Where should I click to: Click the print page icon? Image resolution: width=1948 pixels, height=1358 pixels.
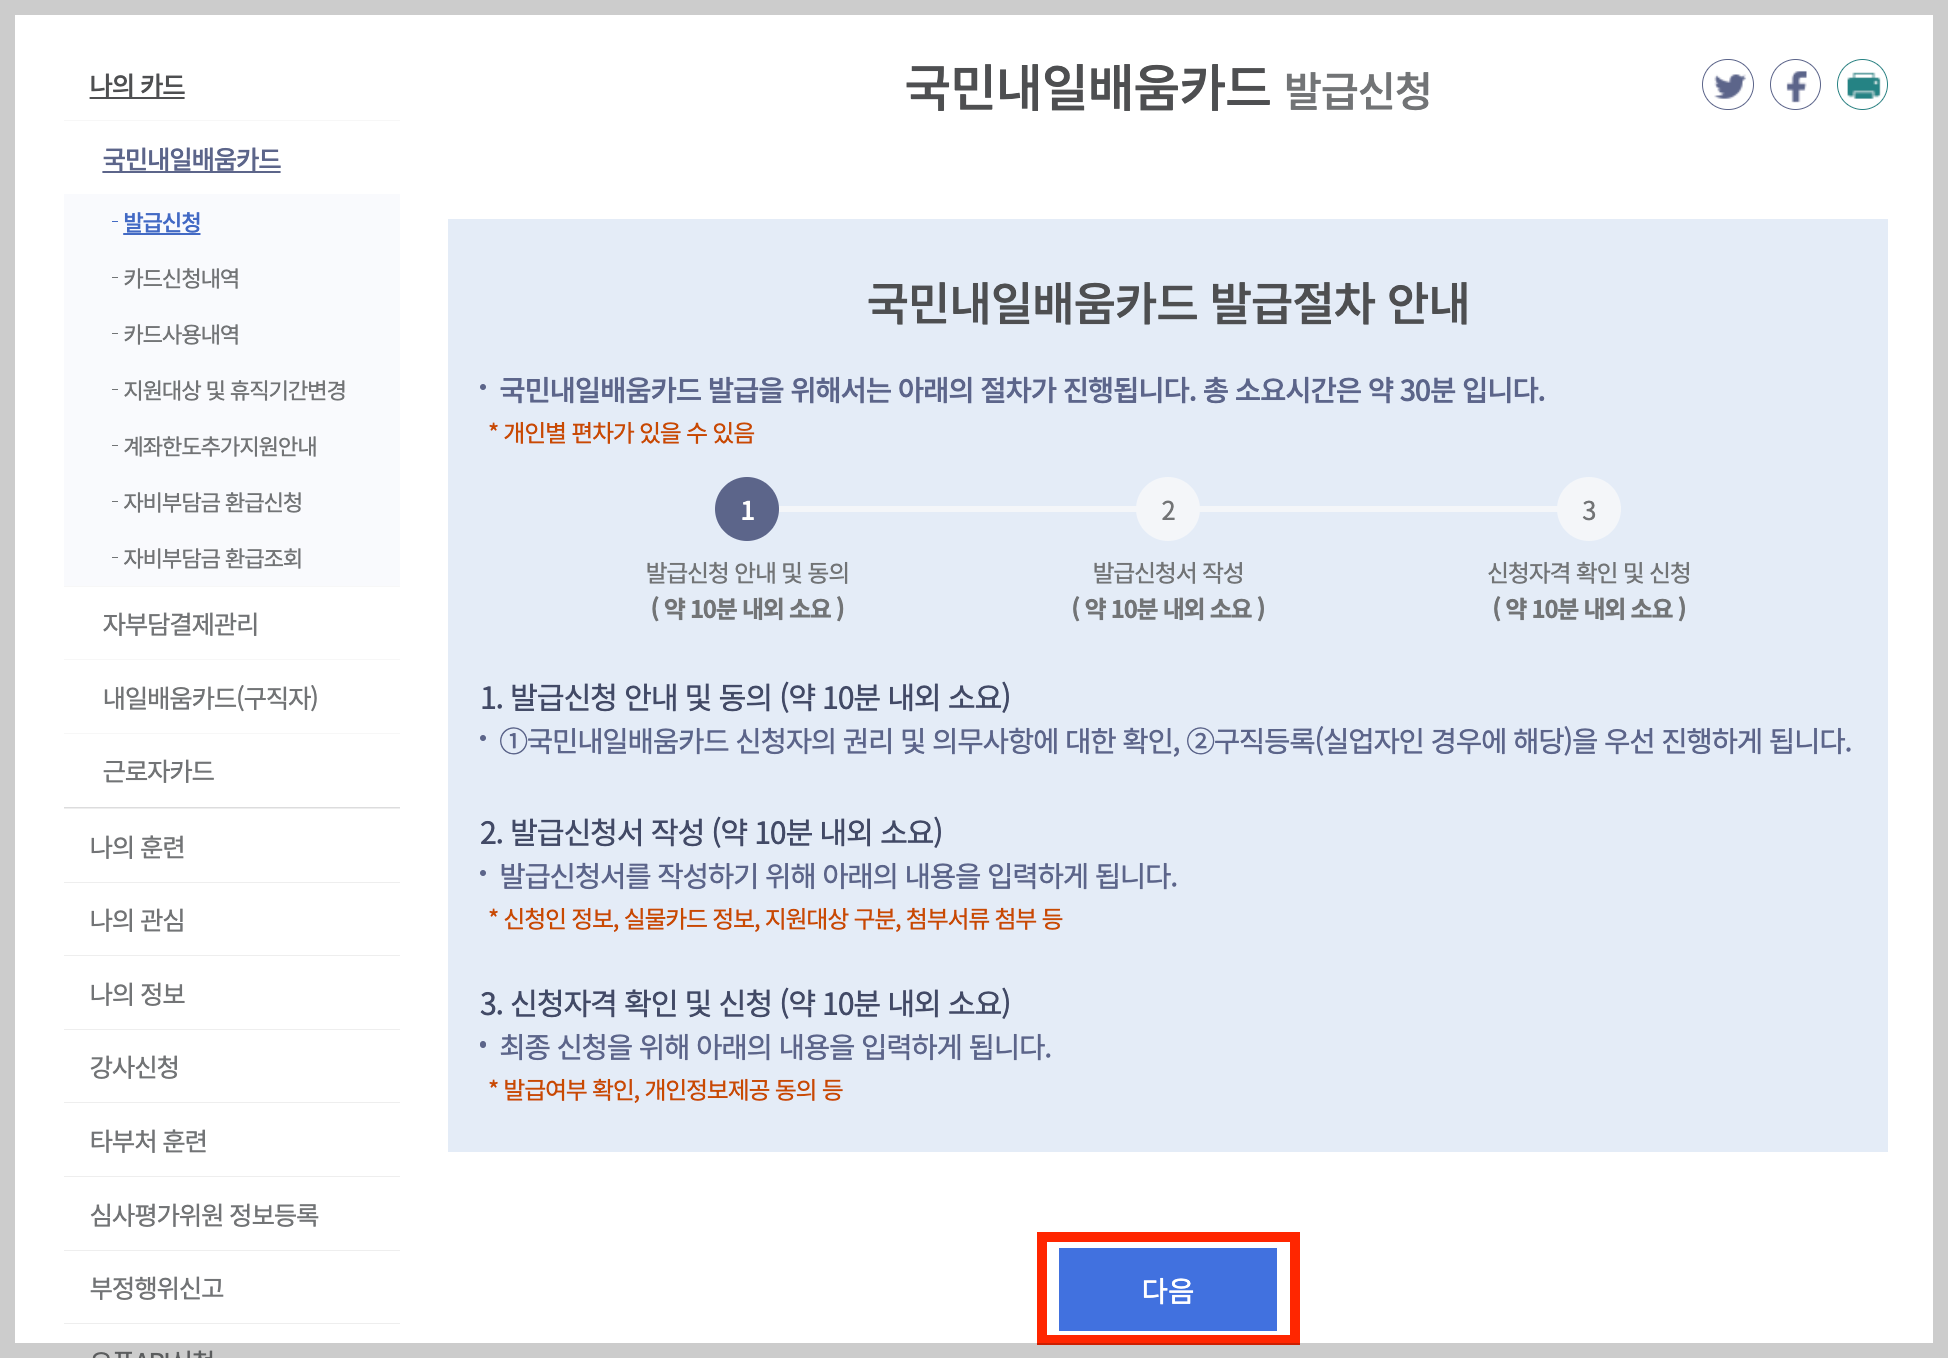point(1862,85)
